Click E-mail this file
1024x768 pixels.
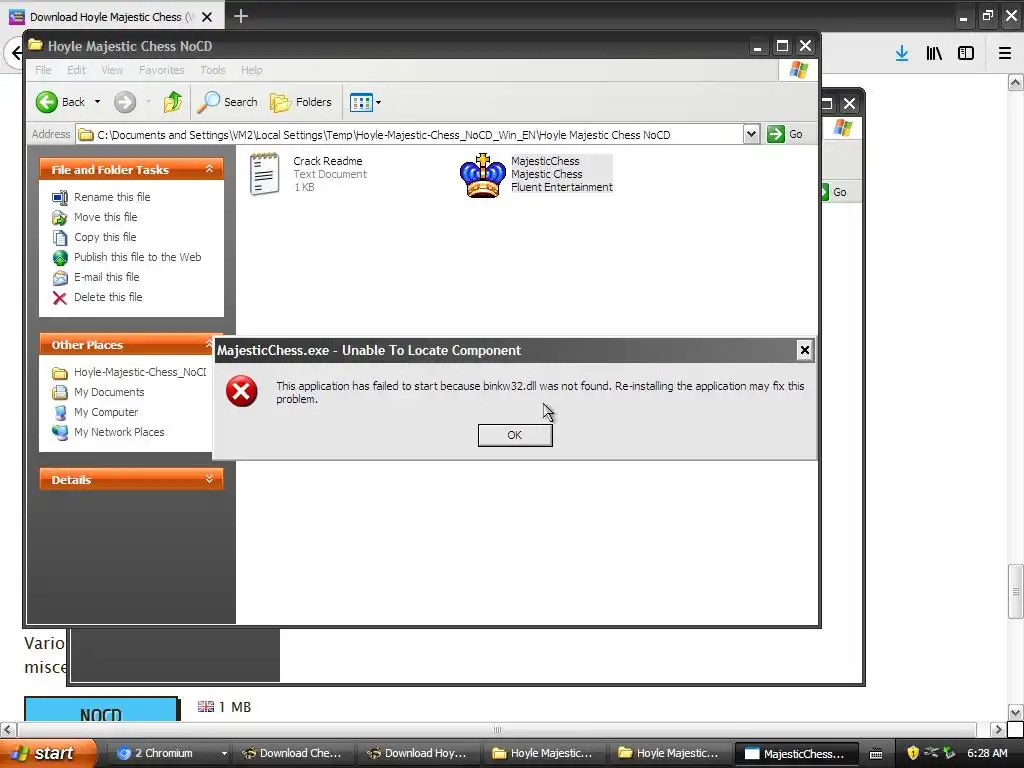[x=106, y=277]
